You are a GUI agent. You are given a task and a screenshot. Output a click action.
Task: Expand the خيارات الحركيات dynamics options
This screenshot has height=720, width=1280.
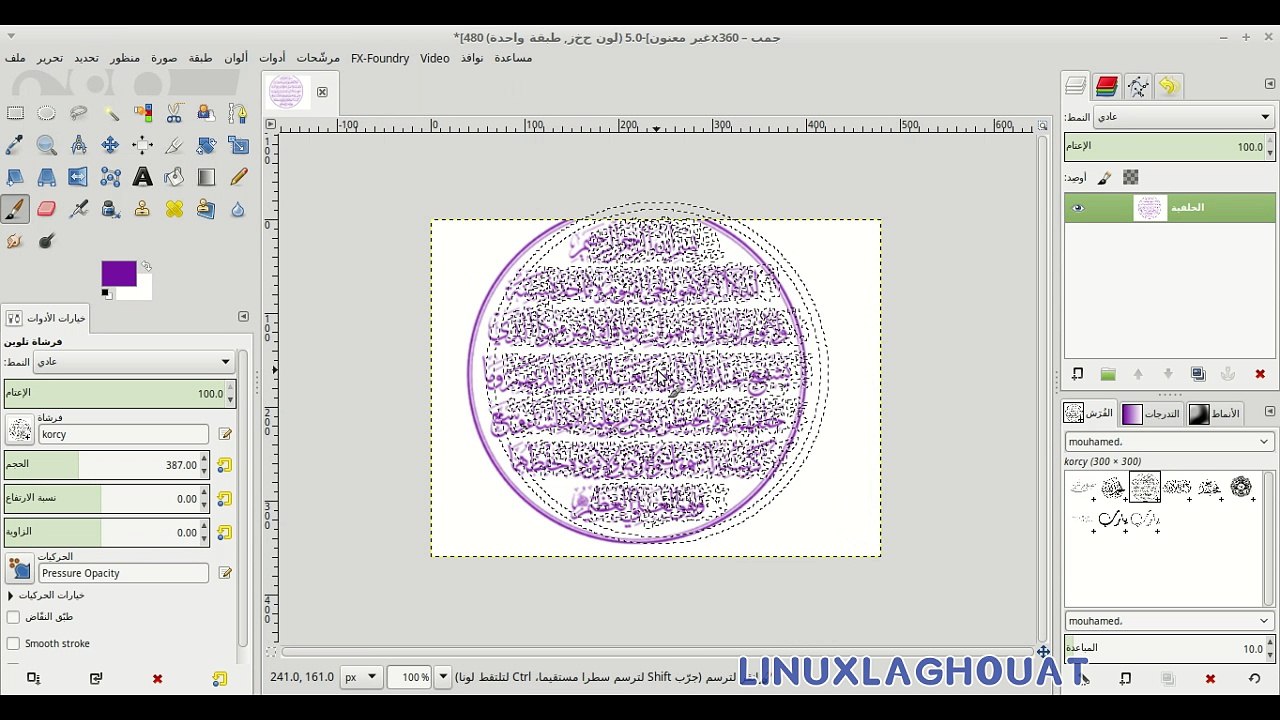click(10, 595)
